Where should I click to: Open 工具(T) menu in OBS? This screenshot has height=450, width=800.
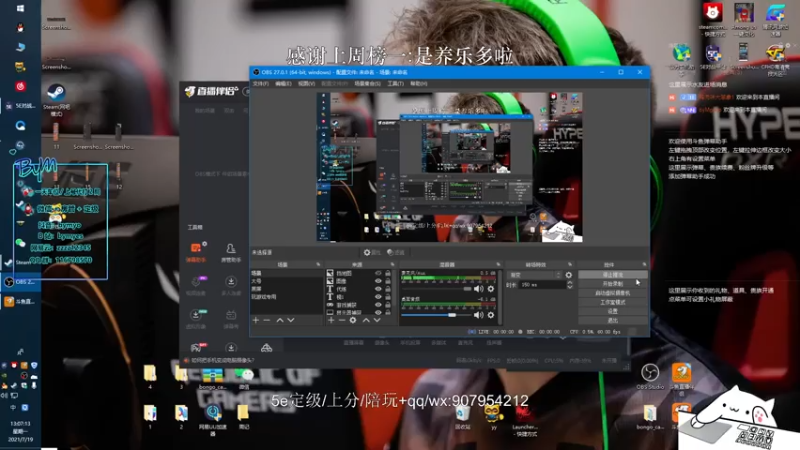coord(395,84)
